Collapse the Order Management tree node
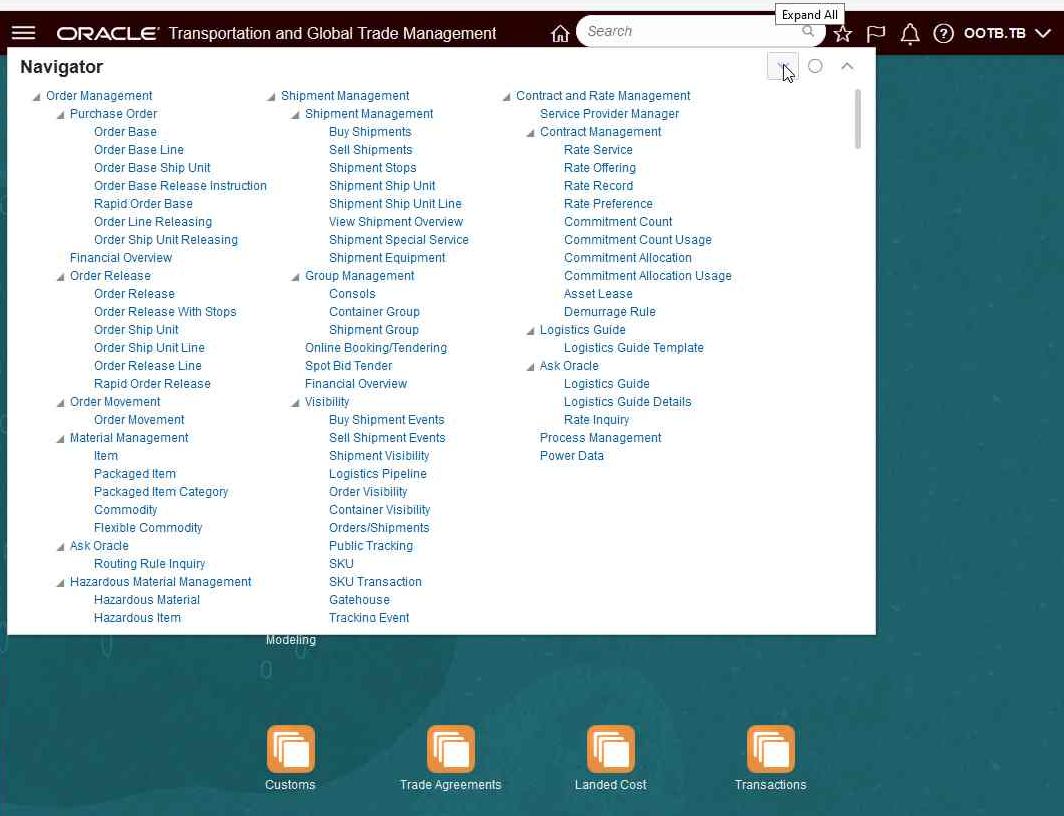 [36, 97]
